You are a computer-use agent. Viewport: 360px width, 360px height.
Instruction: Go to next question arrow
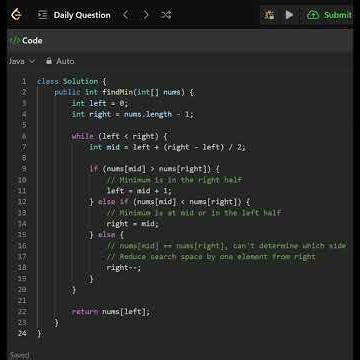click(146, 15)
